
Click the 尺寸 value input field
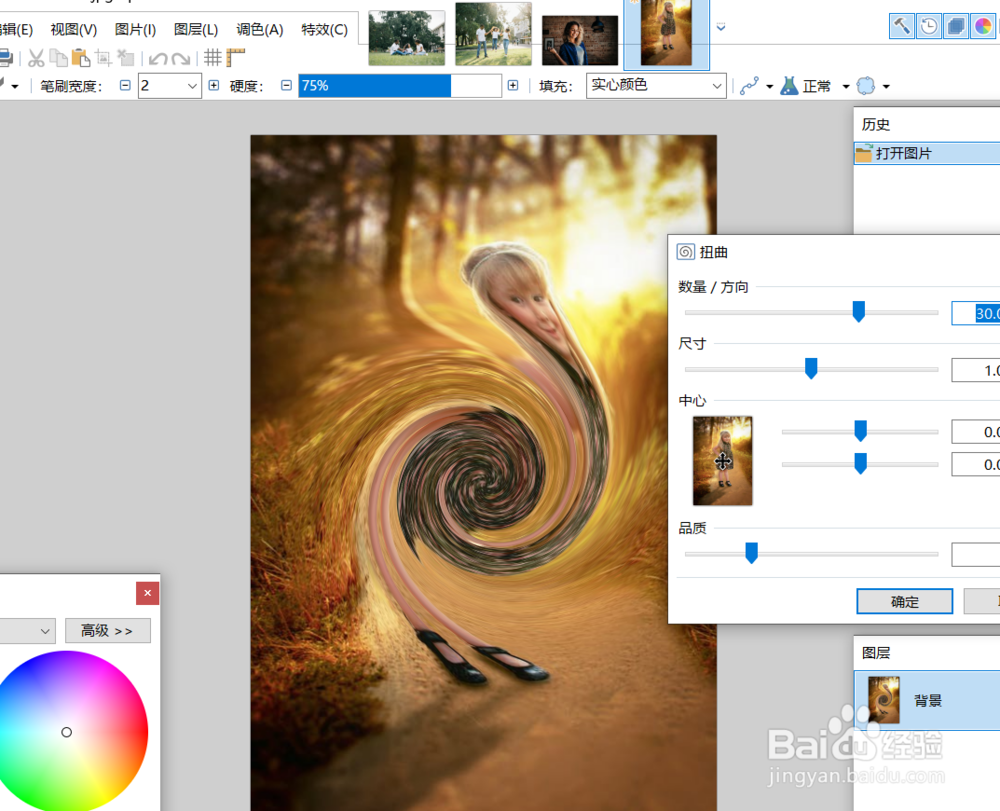coord(976,370)
